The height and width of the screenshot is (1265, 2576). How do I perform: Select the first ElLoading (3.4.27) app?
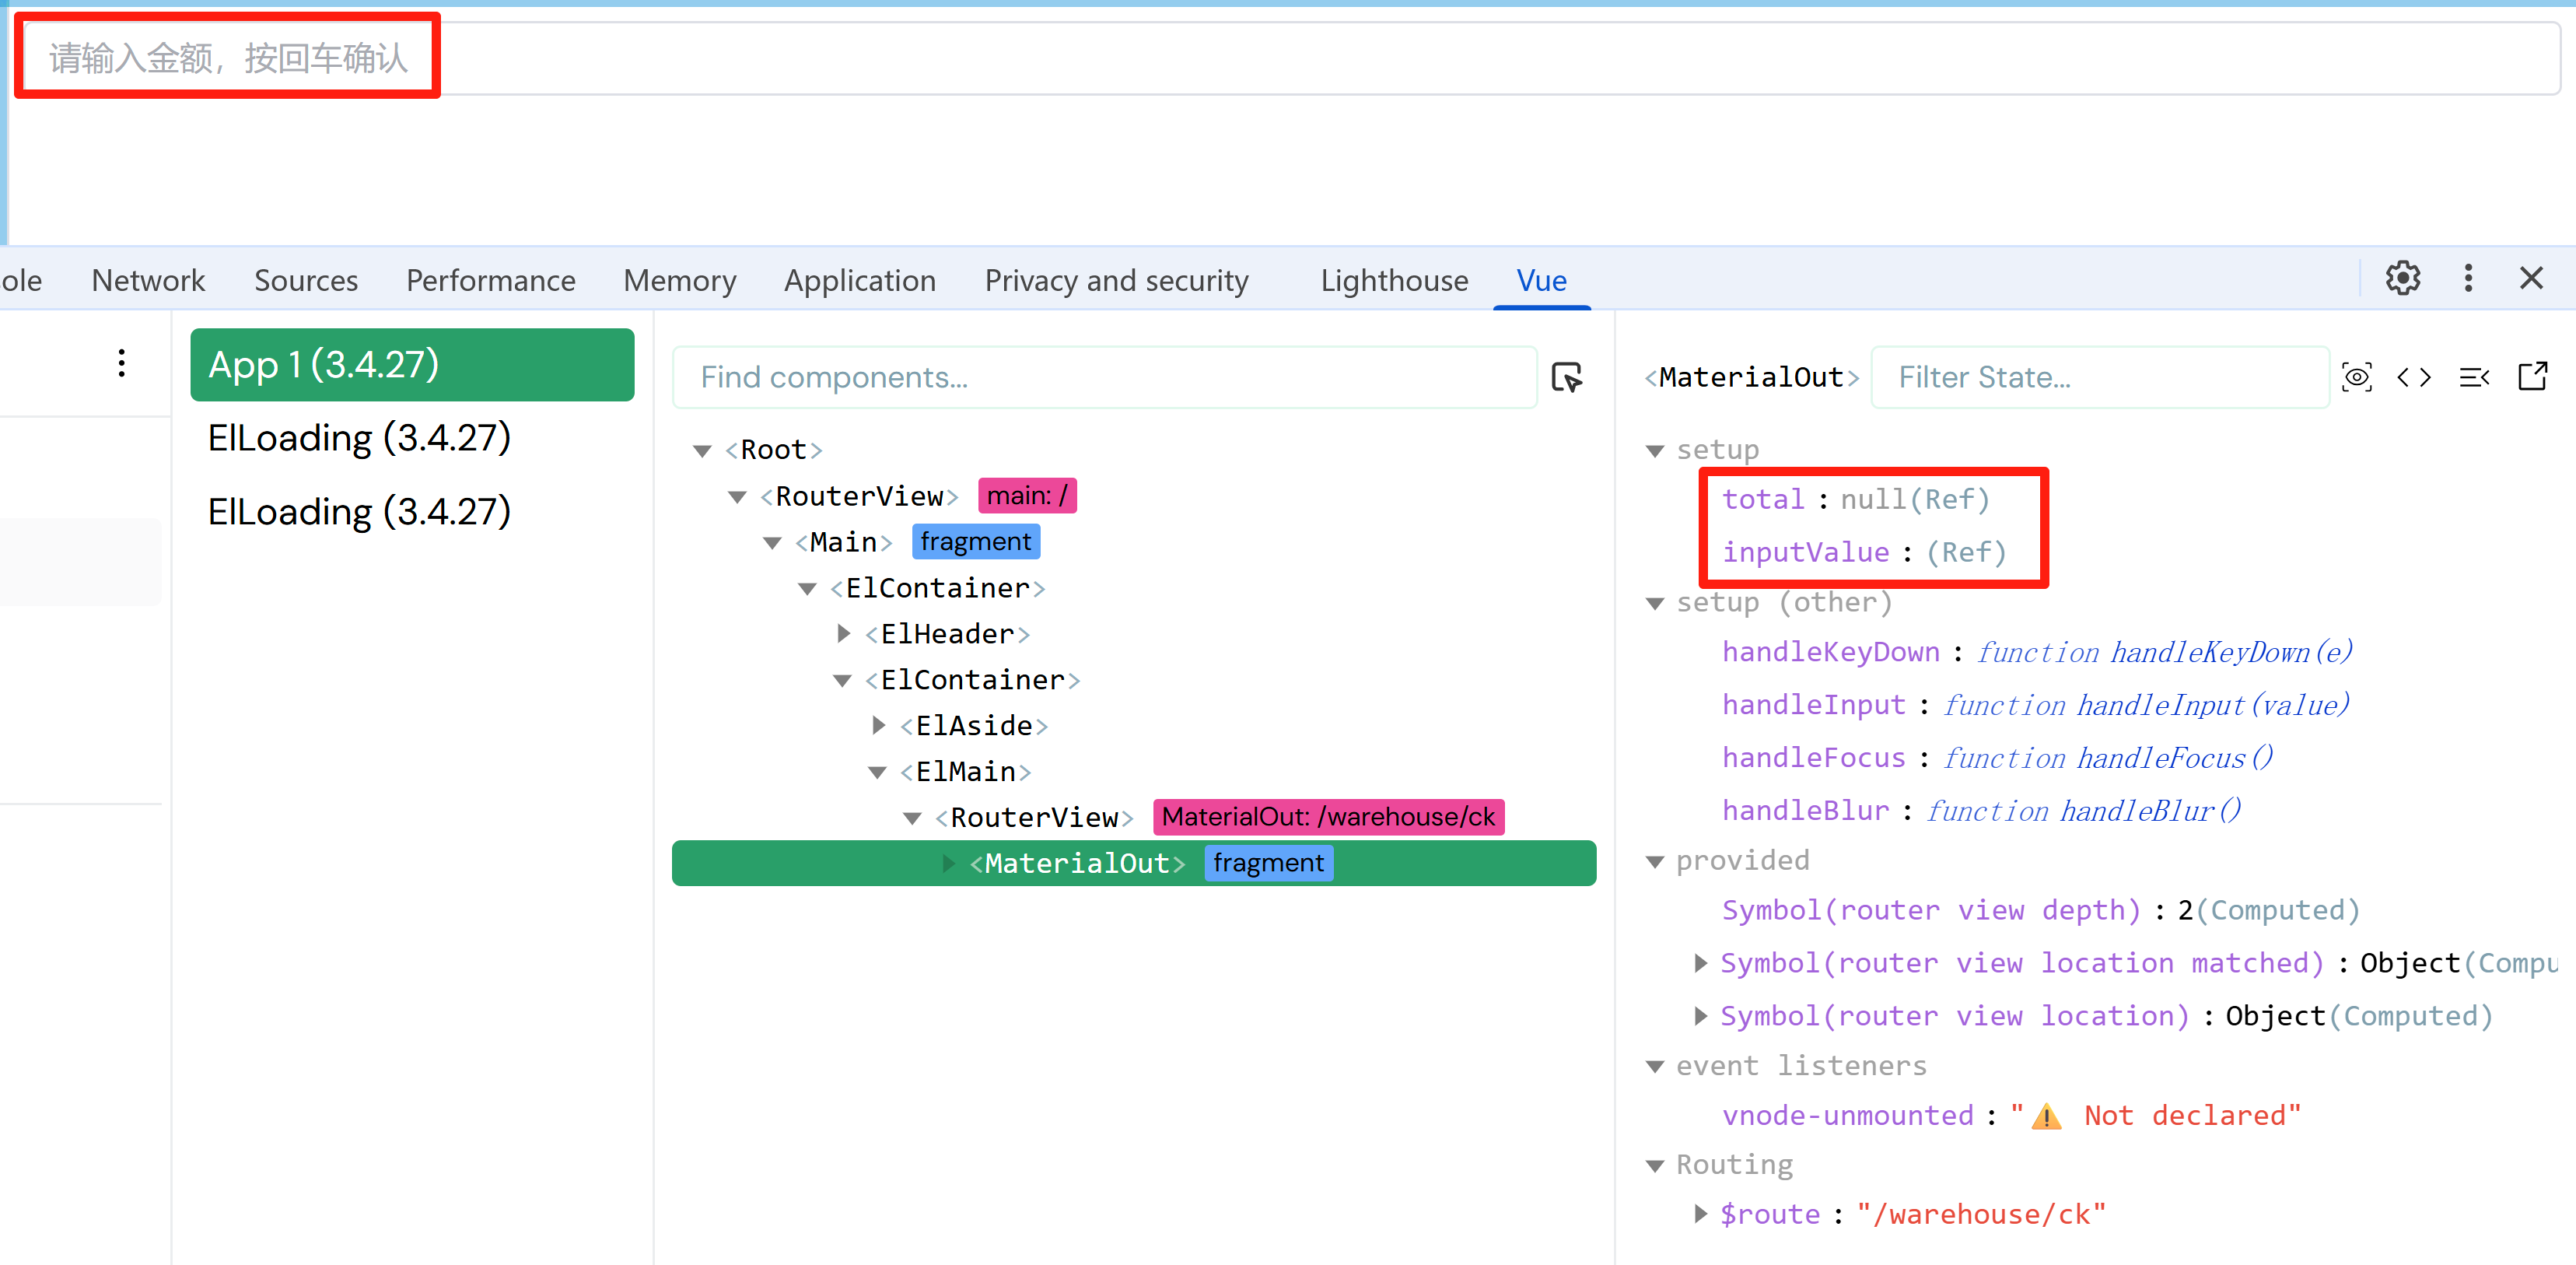point(359,438)
